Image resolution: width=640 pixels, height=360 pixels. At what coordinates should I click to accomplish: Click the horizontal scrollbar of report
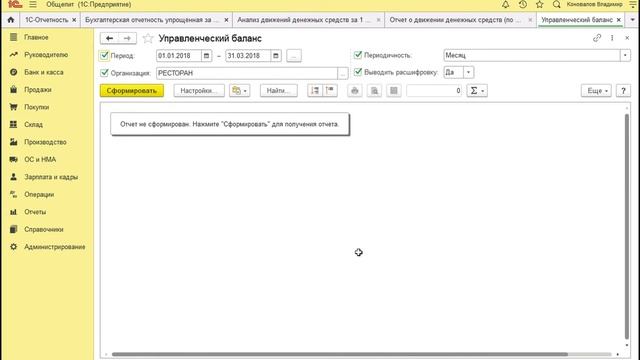340,354
